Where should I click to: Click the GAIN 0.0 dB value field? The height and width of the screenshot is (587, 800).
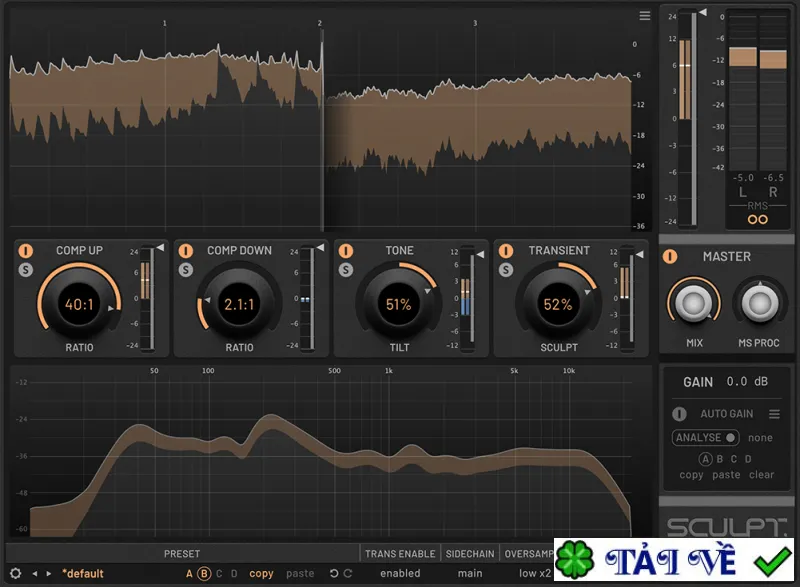click(746, 381)
